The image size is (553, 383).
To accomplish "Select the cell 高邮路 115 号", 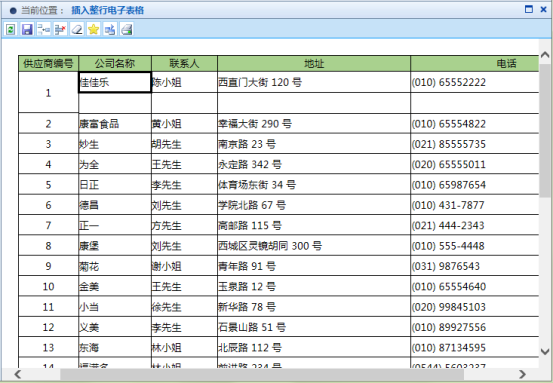I will tap(314, 225).
